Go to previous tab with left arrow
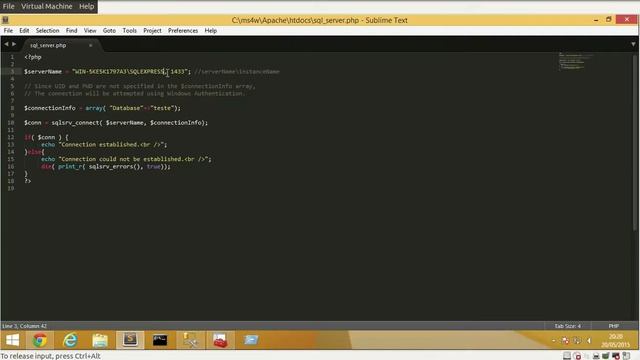This screenshot has width=640, height=360. pos(6,44)
